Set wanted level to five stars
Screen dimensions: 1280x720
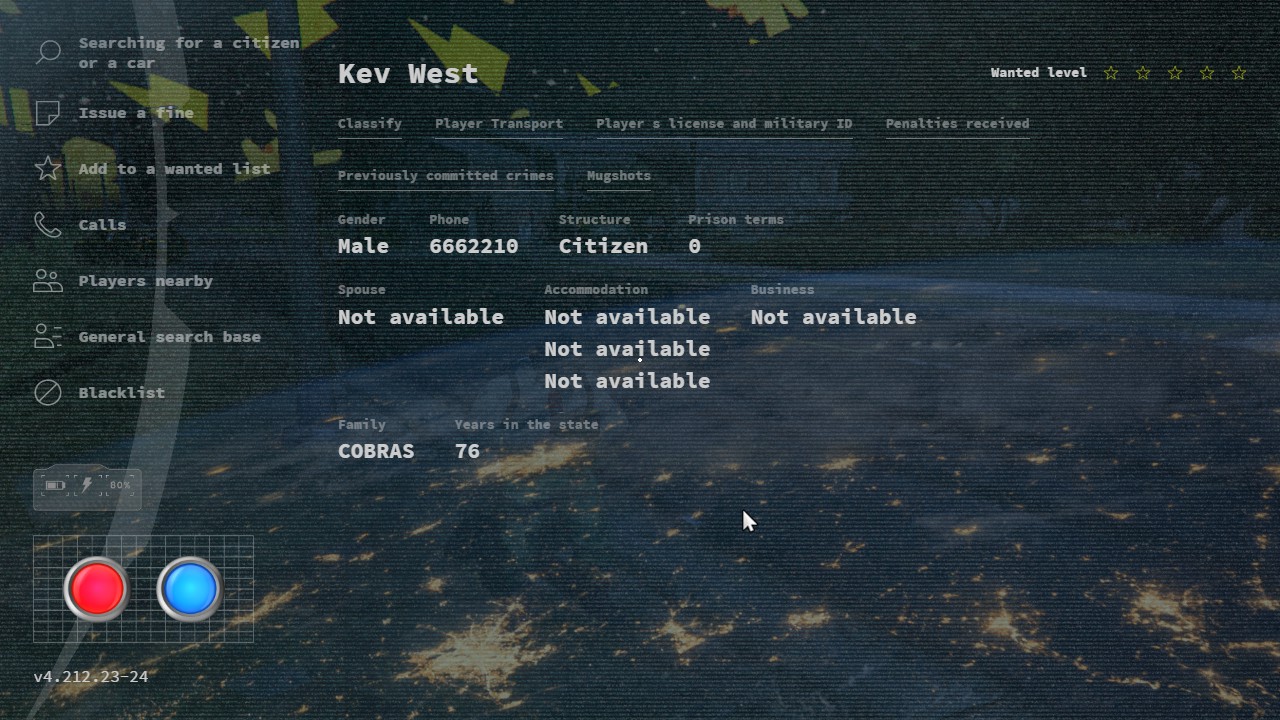1239,73
